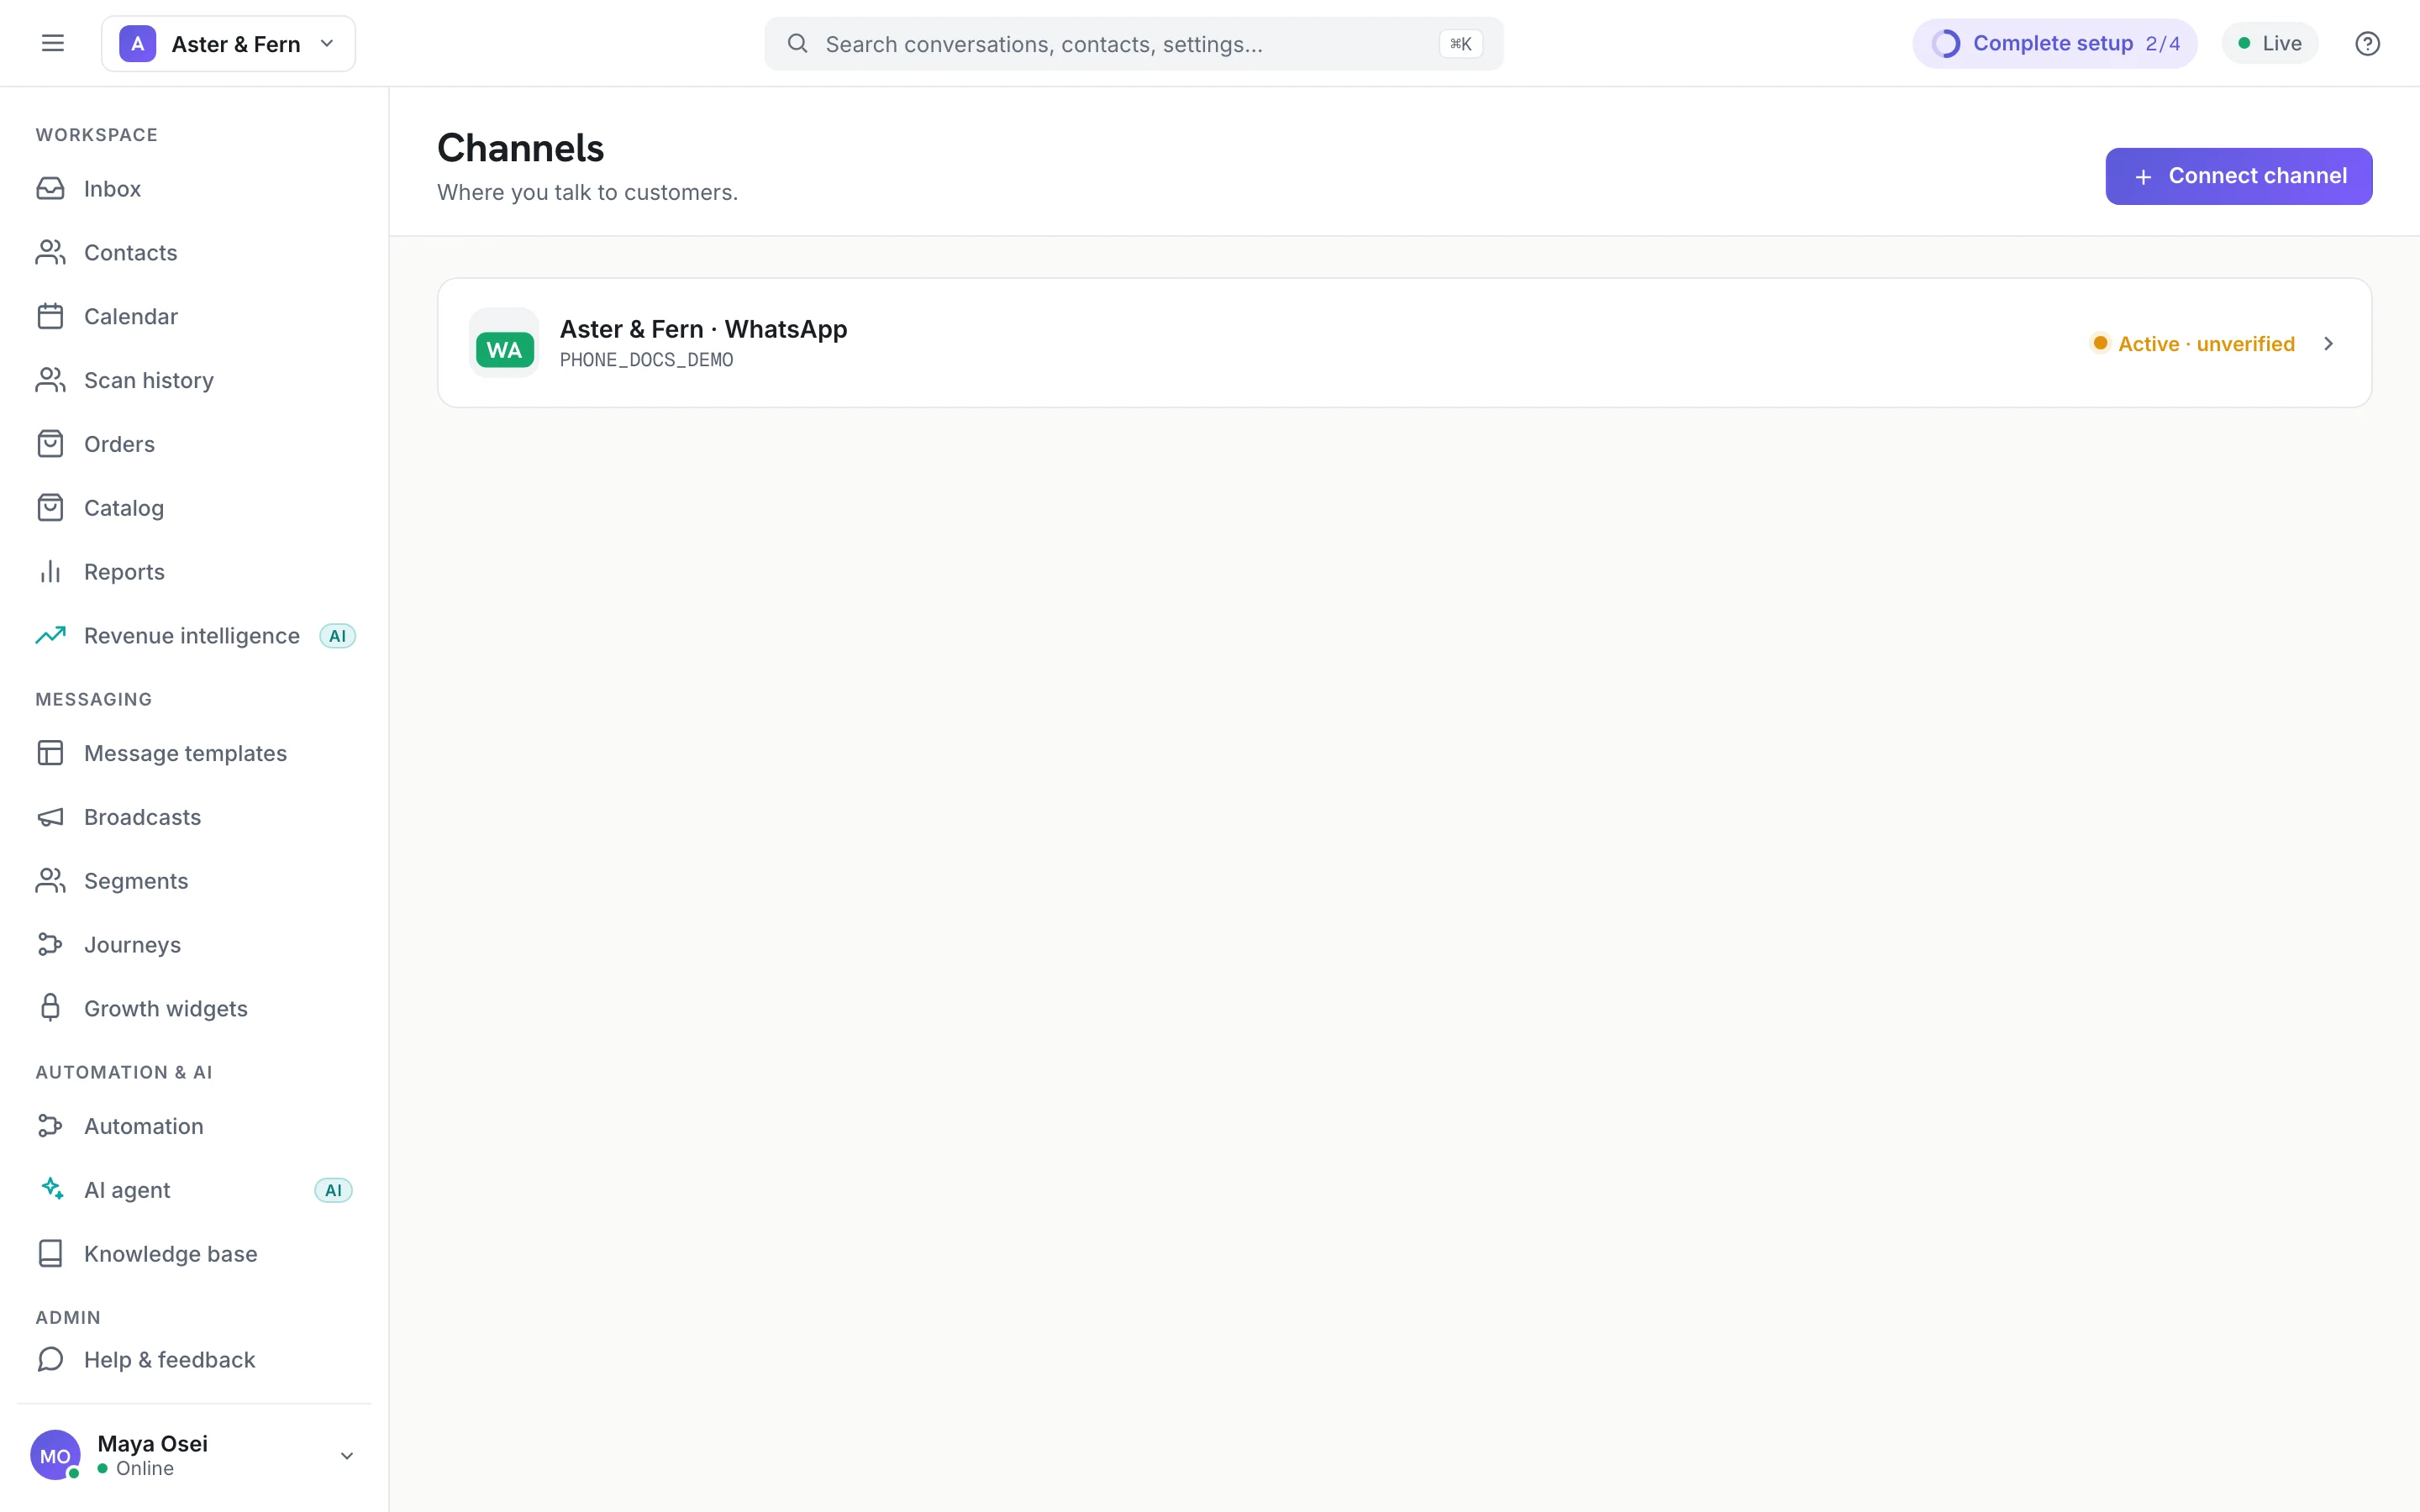Screen dimensions: 2420x1512
Task: Click the Maya Osei name text
Action: [x=153, y=1443]
